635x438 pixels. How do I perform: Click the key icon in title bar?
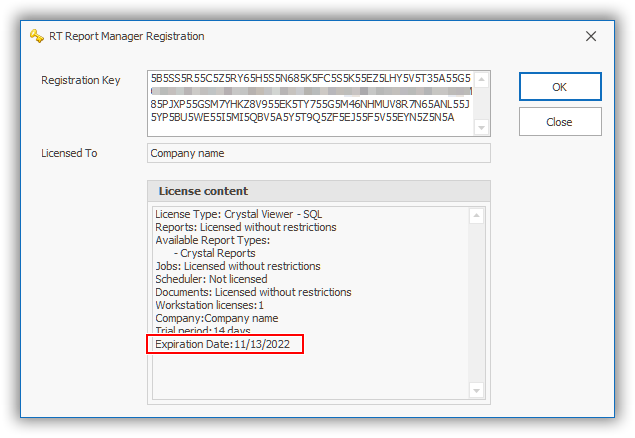click(x=37, y=36)
